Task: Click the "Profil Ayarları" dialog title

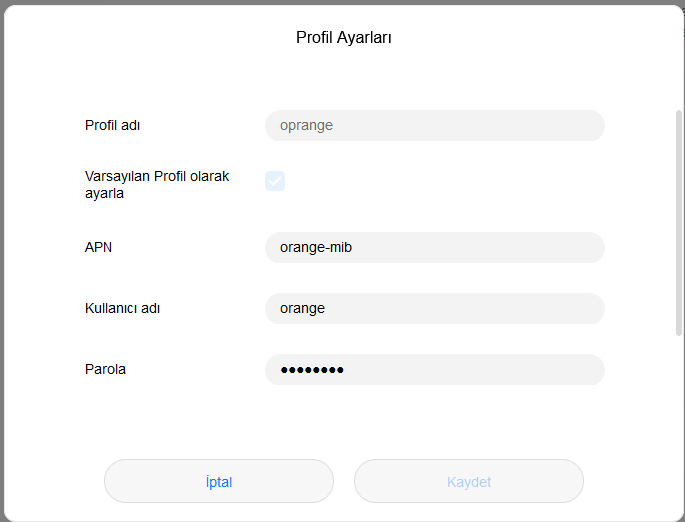Action: click(x=343, y=38)
